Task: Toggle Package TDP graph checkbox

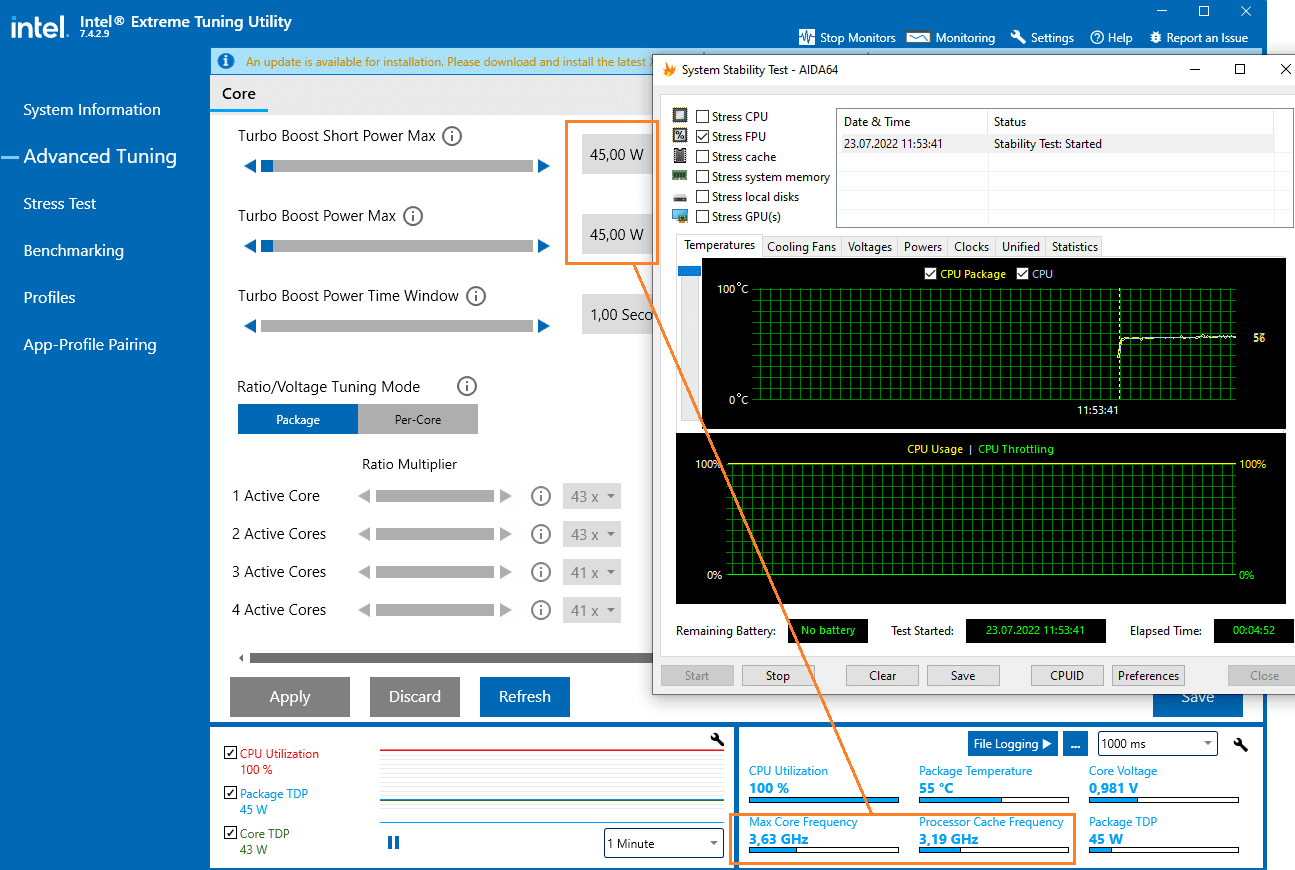Action: pos(231,793)
